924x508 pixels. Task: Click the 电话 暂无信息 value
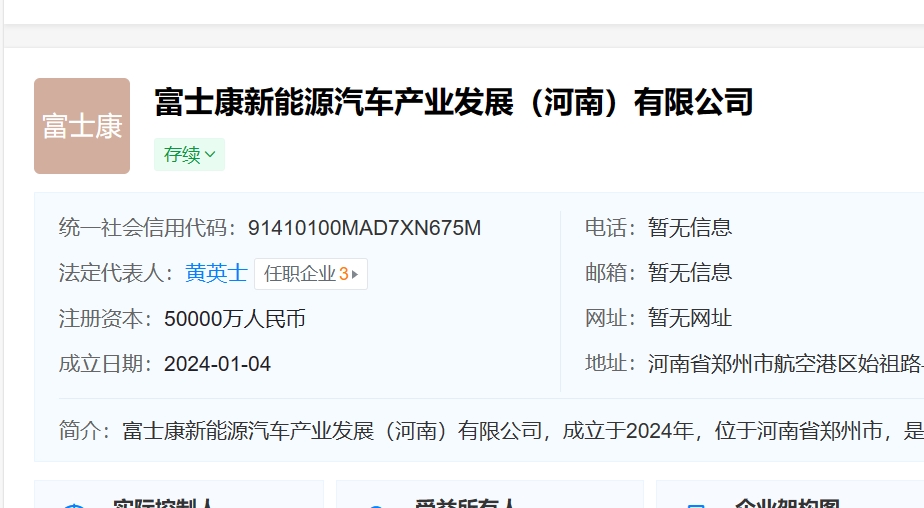(689, 227)
